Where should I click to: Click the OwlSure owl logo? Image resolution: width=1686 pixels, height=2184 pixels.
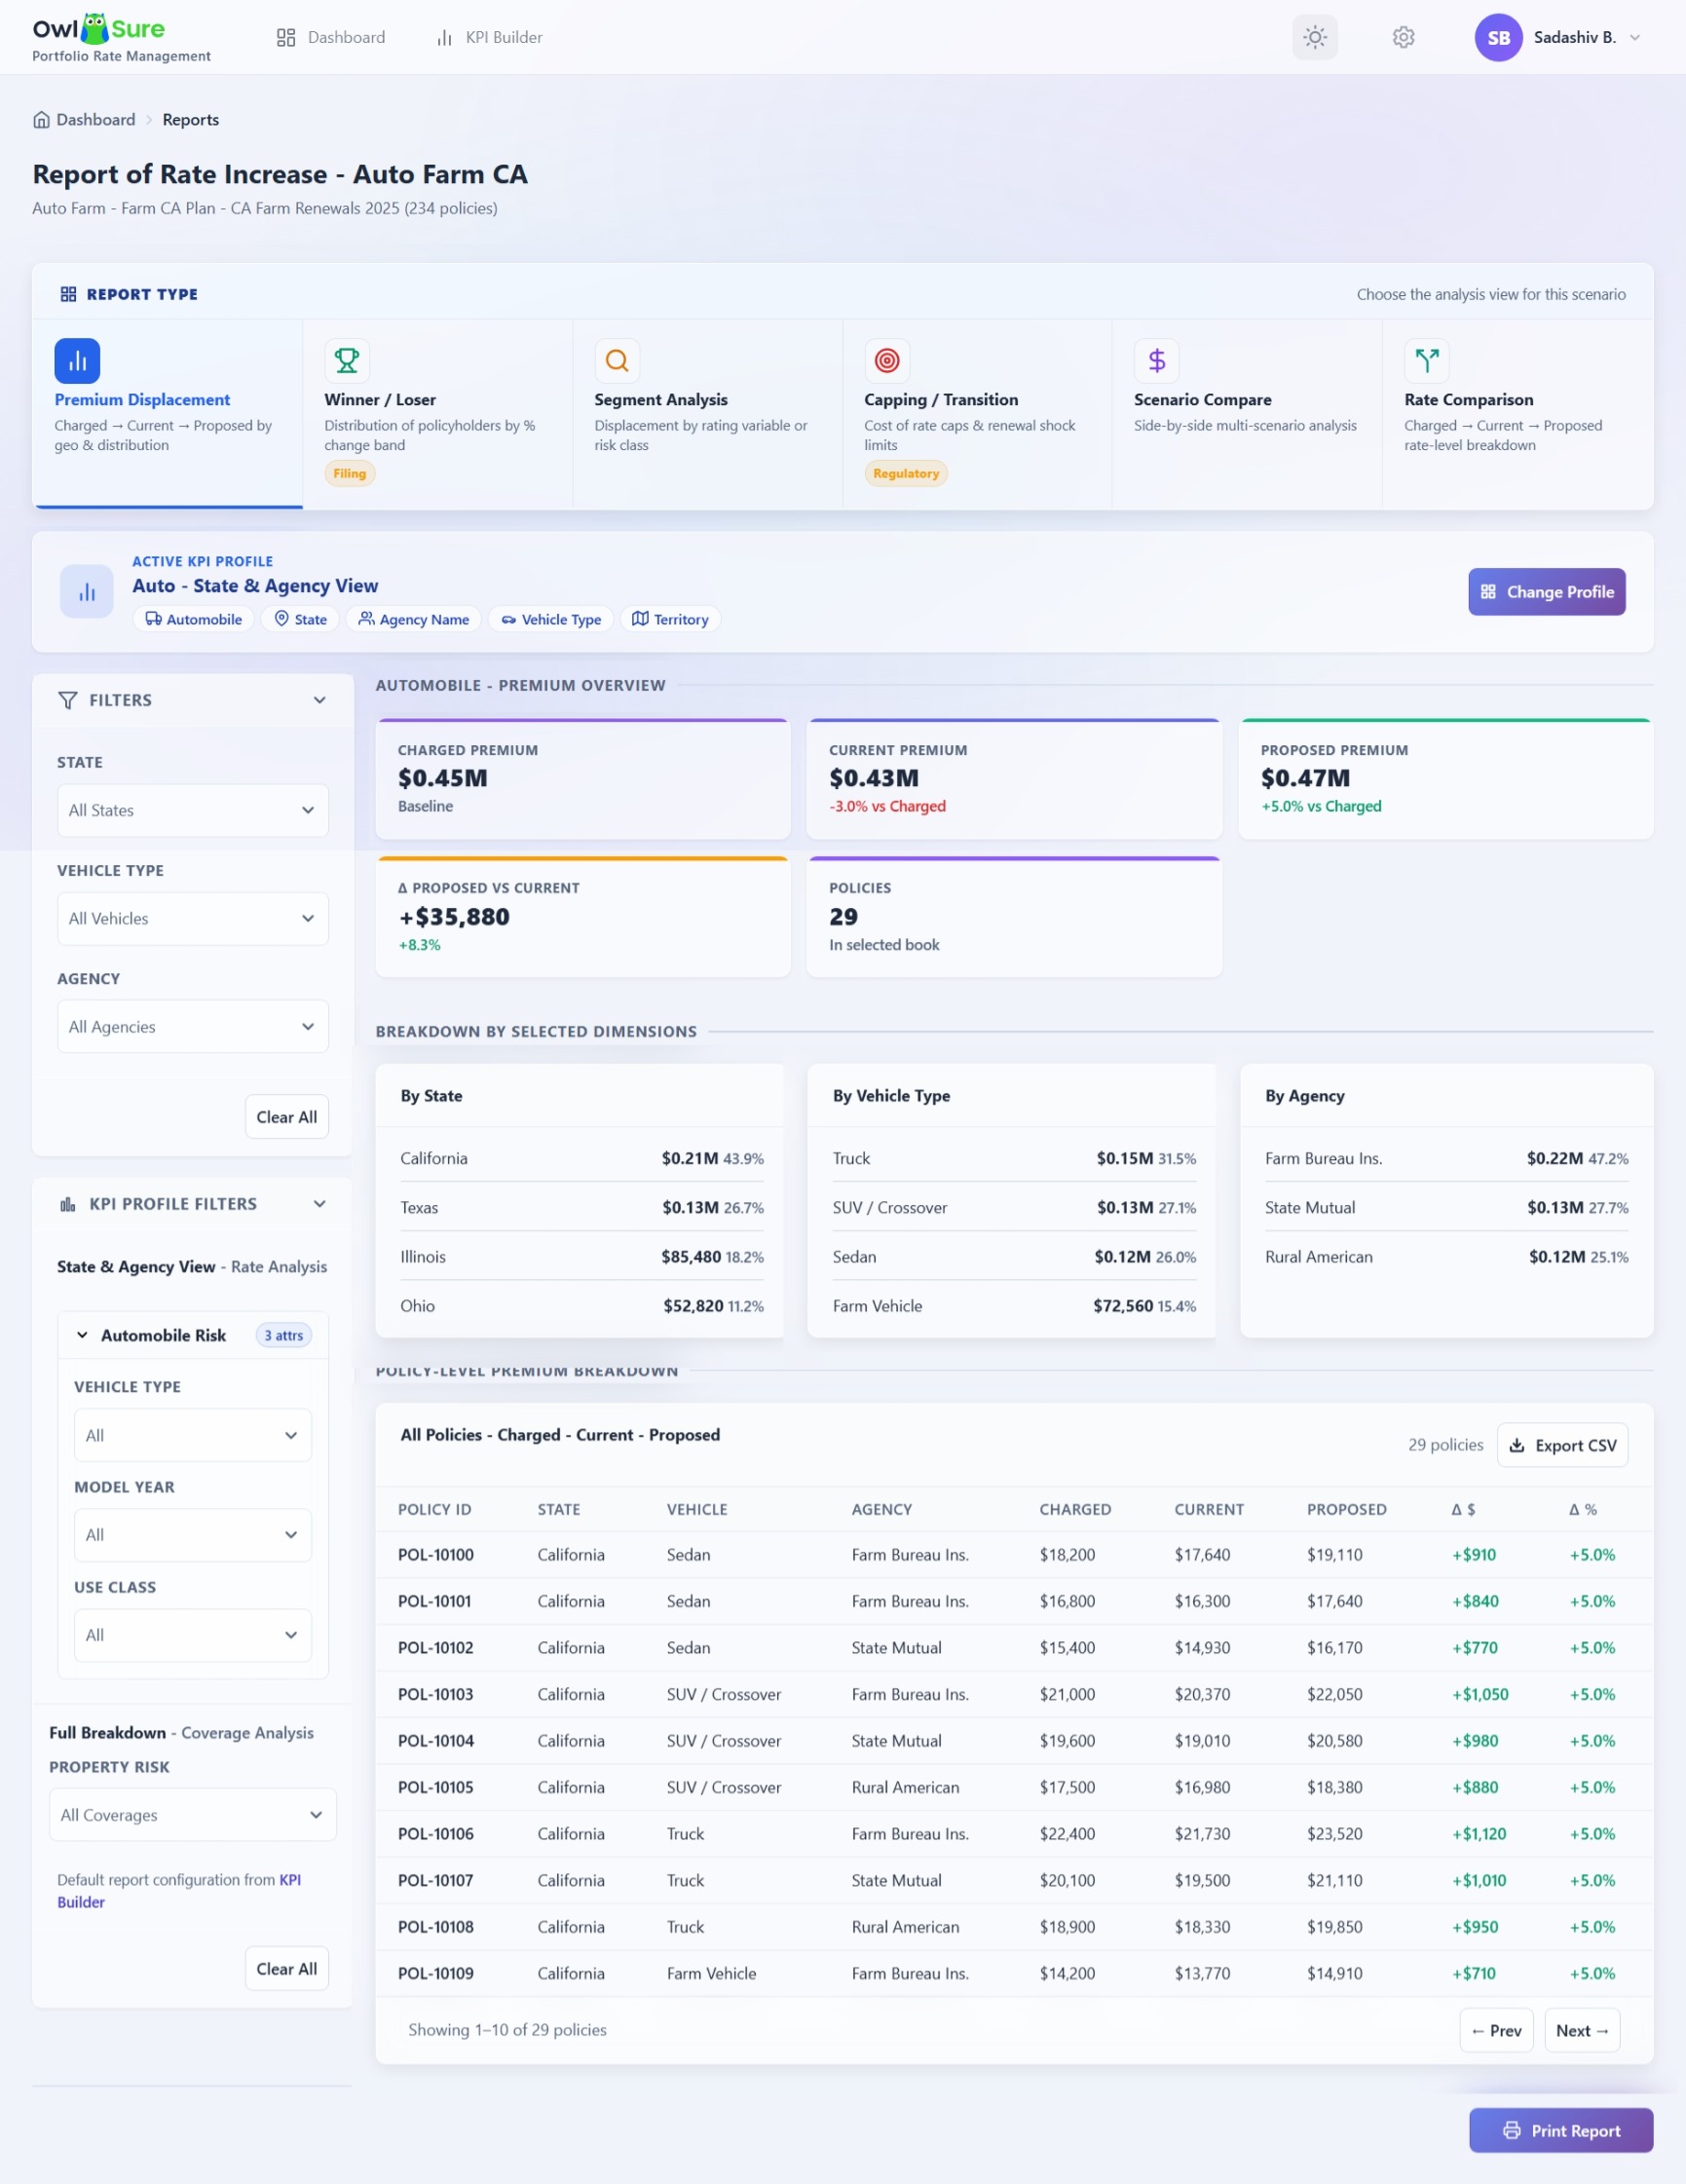coord(94,28)
